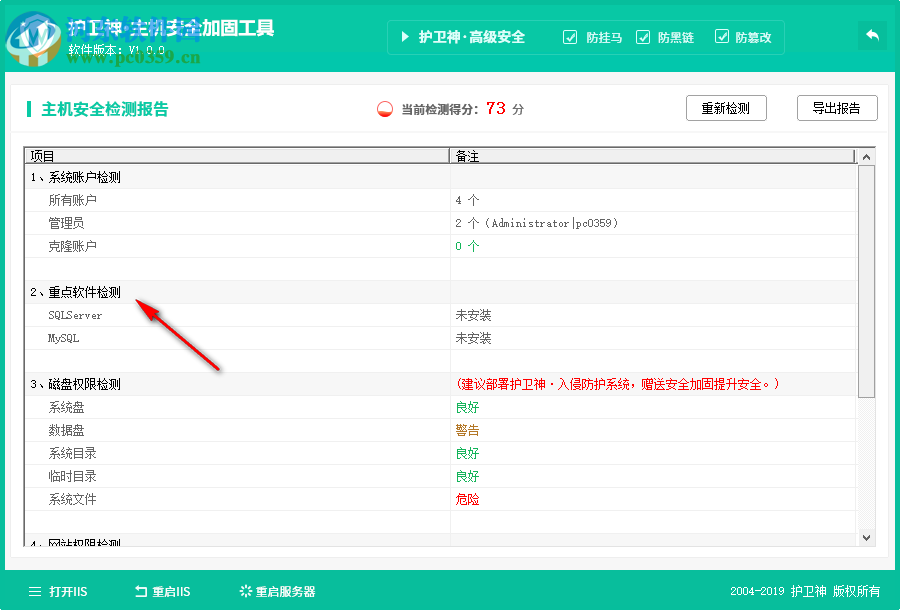Image resolution: width=900 pixels, height=610 pixels.
Task: Uncheck the 防挂马 protection option
Action: click(570, 37)
